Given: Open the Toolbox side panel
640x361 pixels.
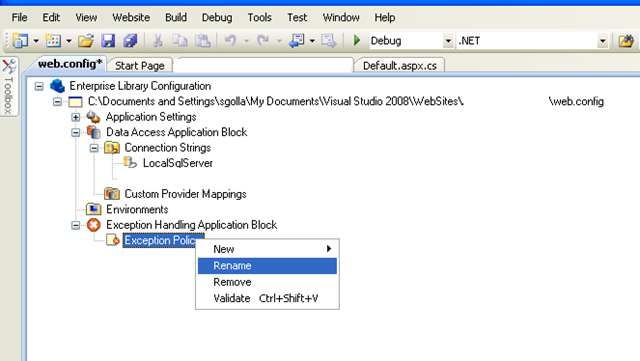Looking at the screenshot, I should [9, 87].
